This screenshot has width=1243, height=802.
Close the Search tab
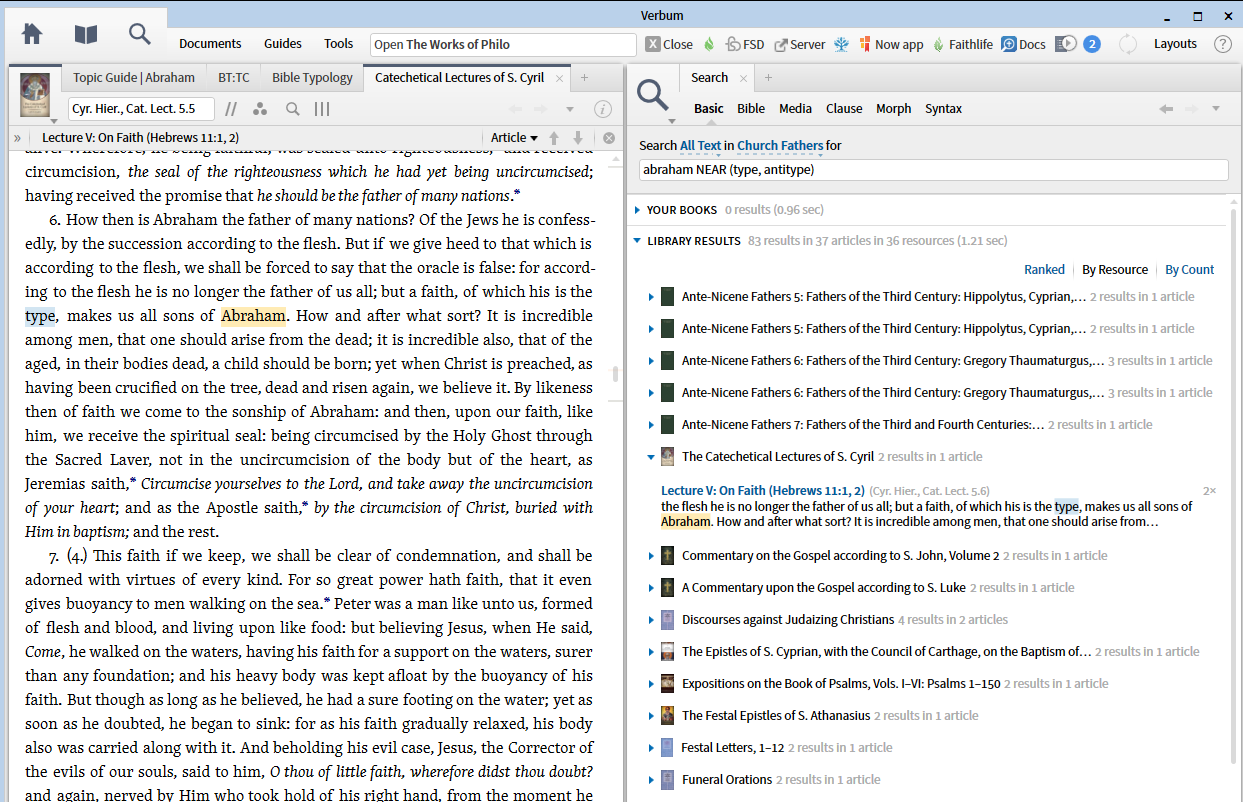(743, 78)
